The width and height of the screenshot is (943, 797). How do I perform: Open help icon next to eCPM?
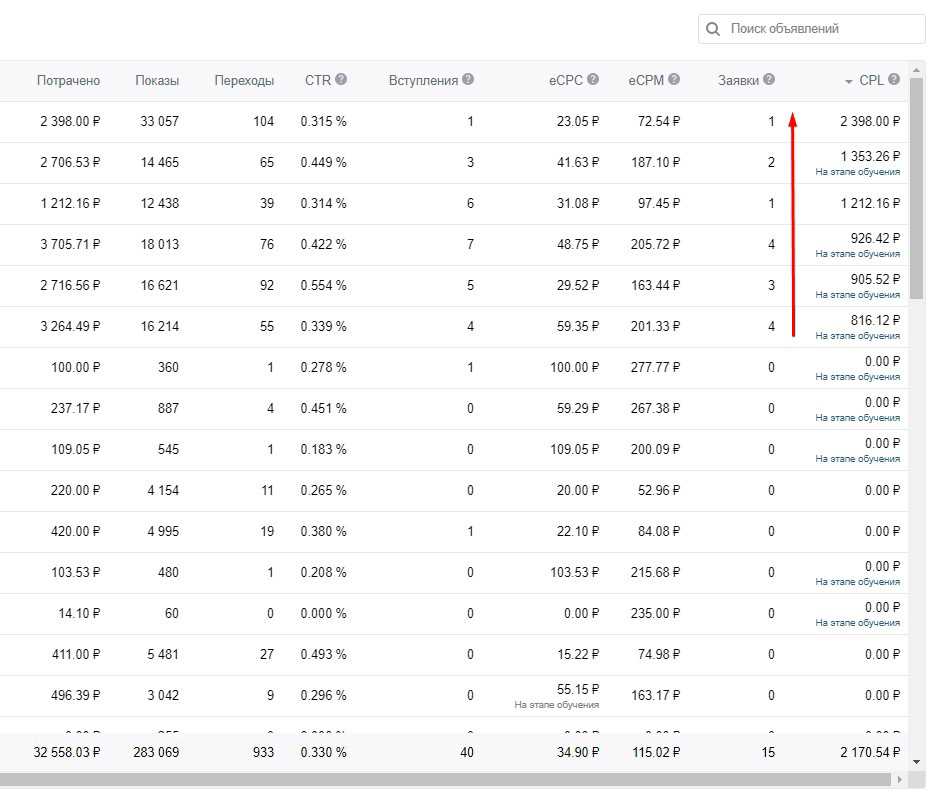tap(674, 79)
